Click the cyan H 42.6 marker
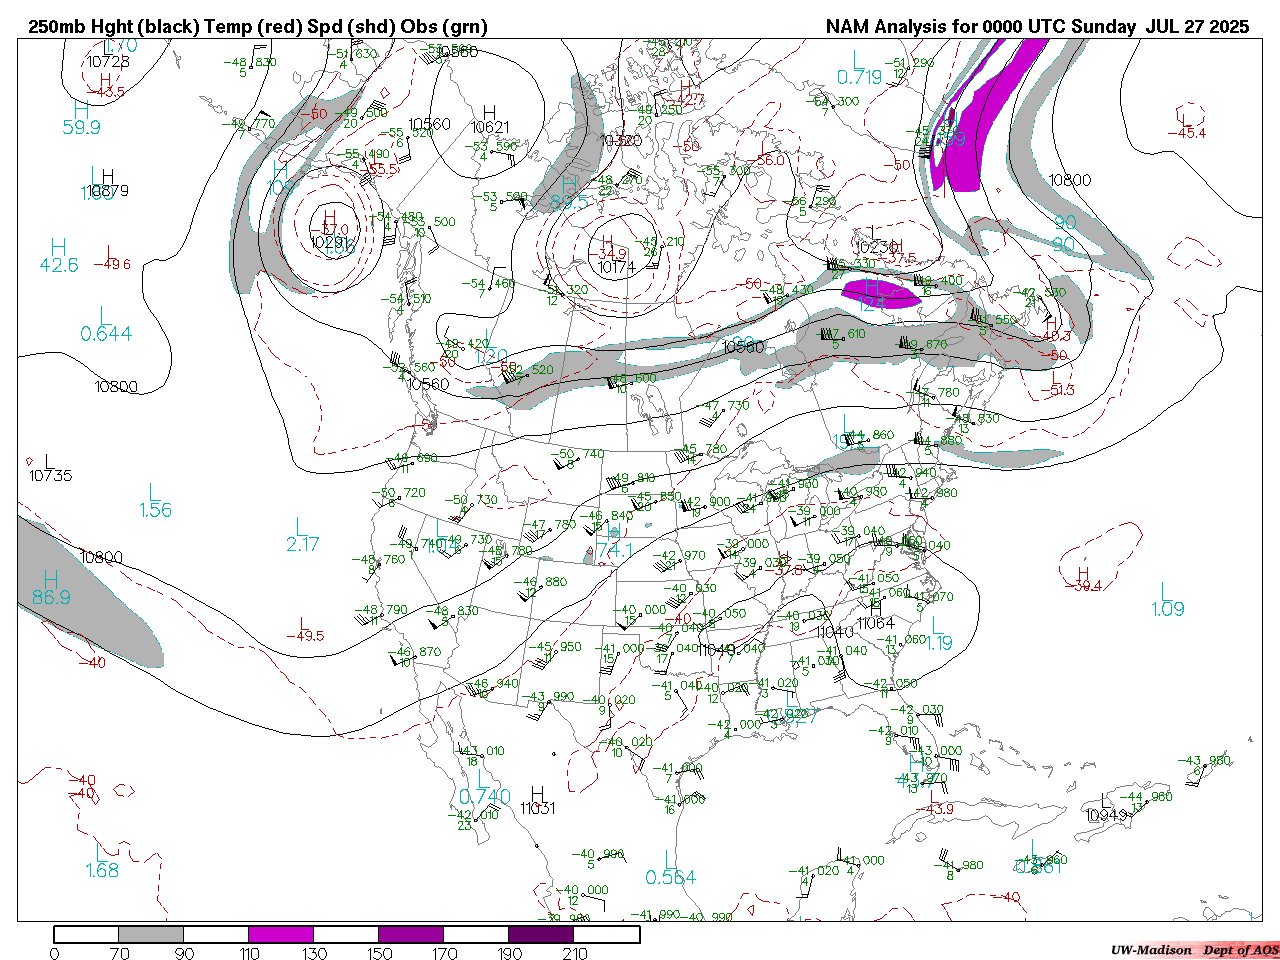This screenshot has height=960, width=1280. click(59, 256)
